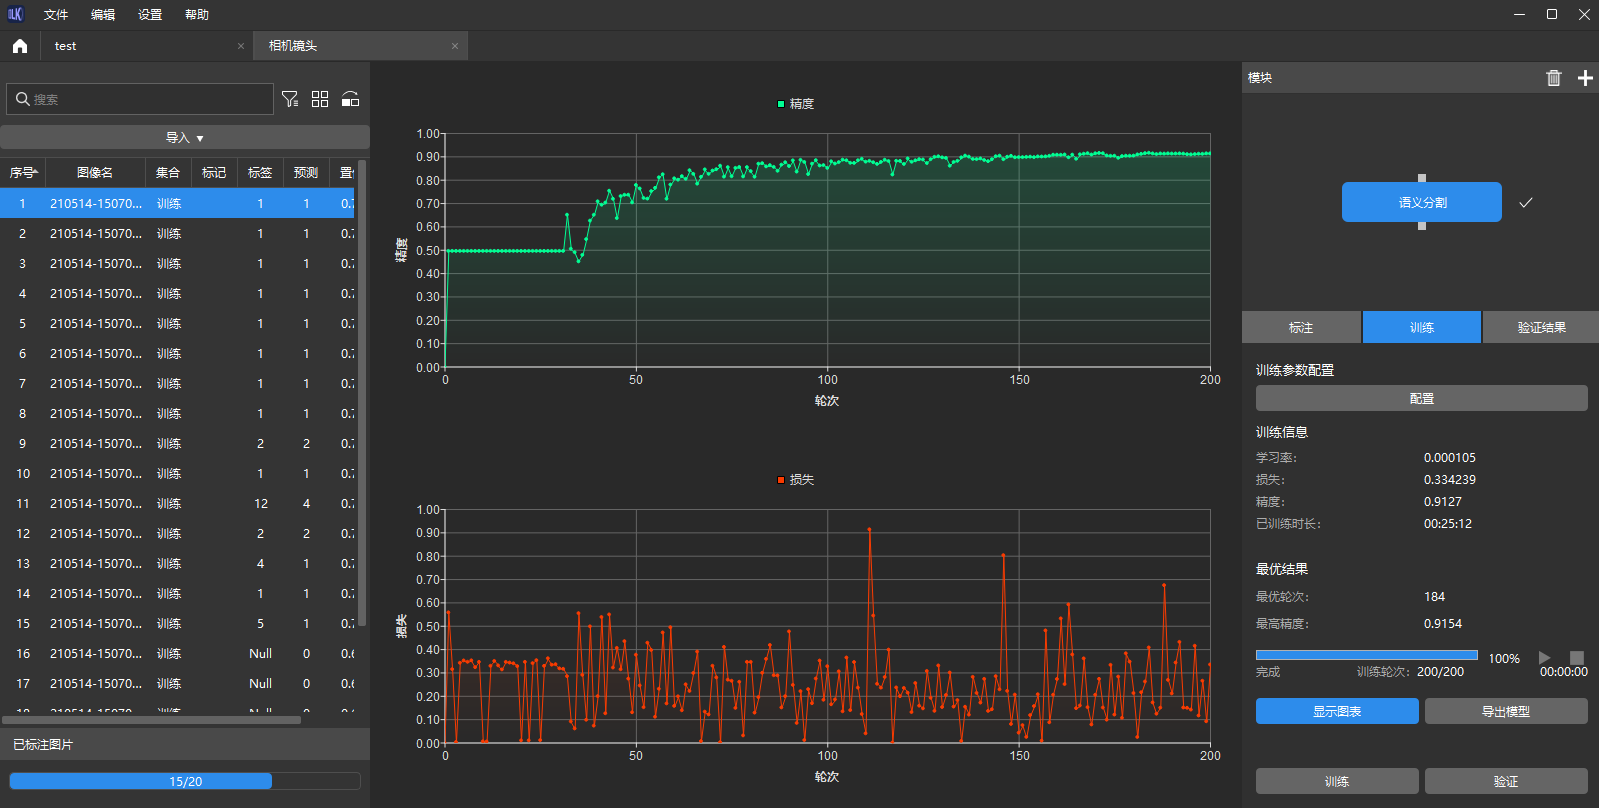Open the filter options icon
The height and width of the screenshot is (808, 1599).
tap(290, 99)
